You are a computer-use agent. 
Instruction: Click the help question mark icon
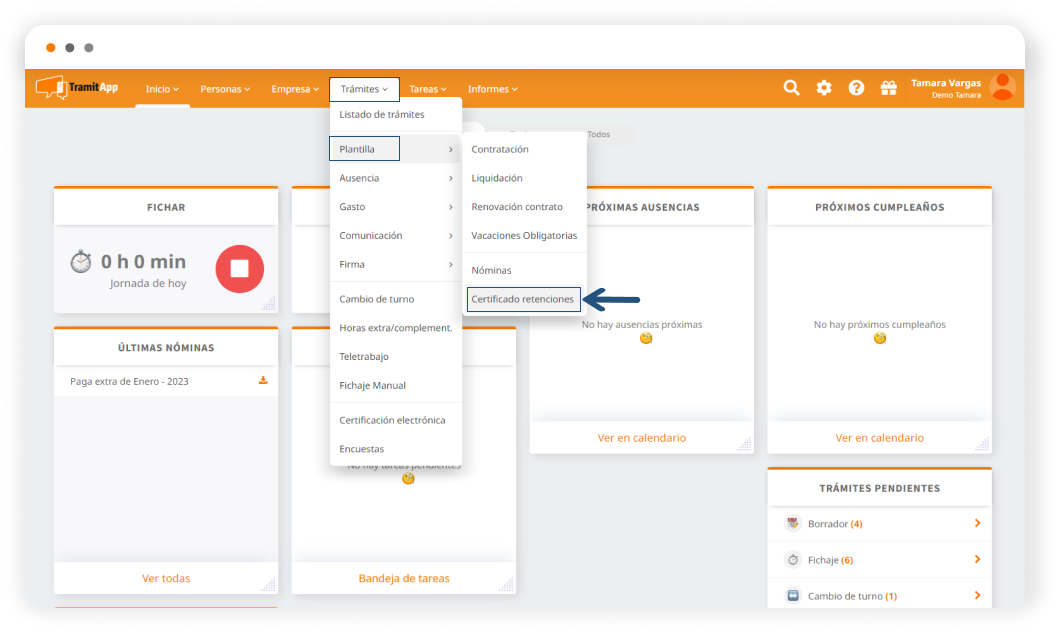point(856,88)
